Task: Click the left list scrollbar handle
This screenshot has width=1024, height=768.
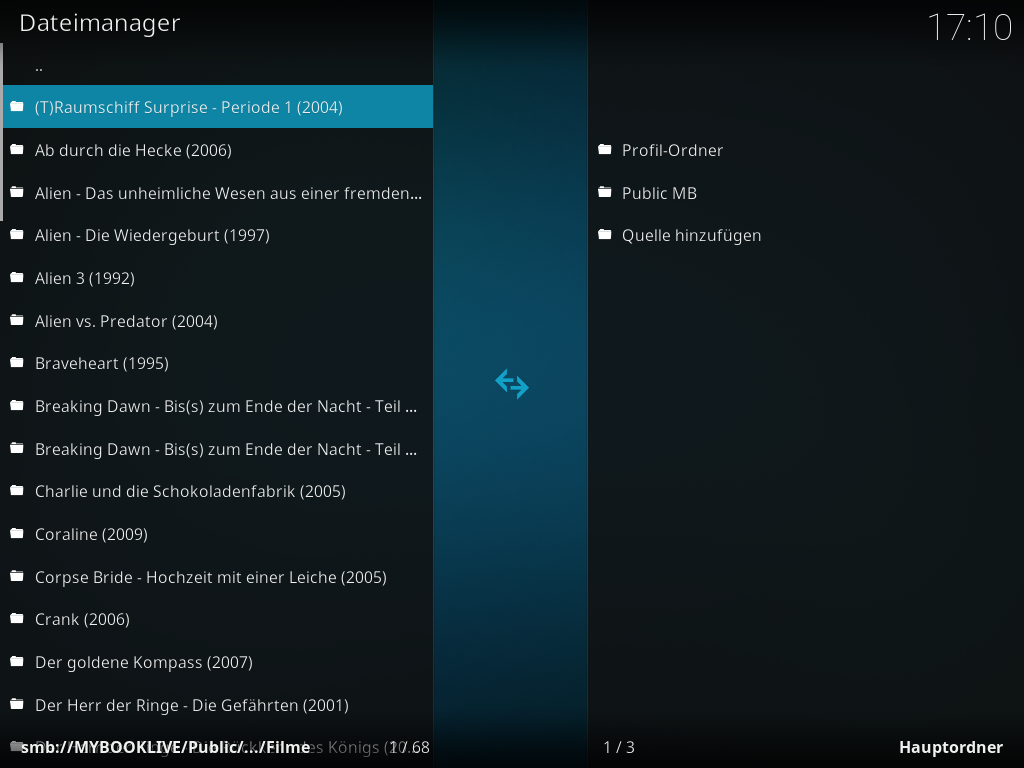Action: tap(1, 132)
